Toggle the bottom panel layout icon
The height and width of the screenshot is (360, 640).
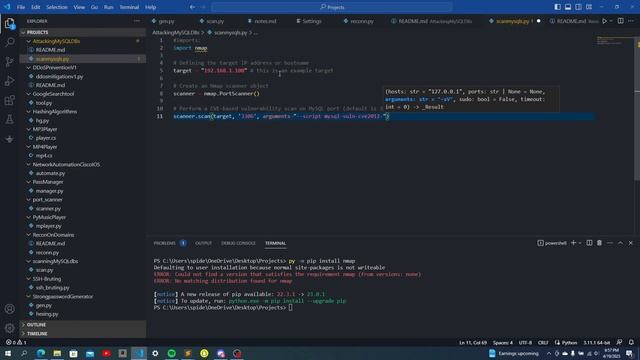[568, 7]
